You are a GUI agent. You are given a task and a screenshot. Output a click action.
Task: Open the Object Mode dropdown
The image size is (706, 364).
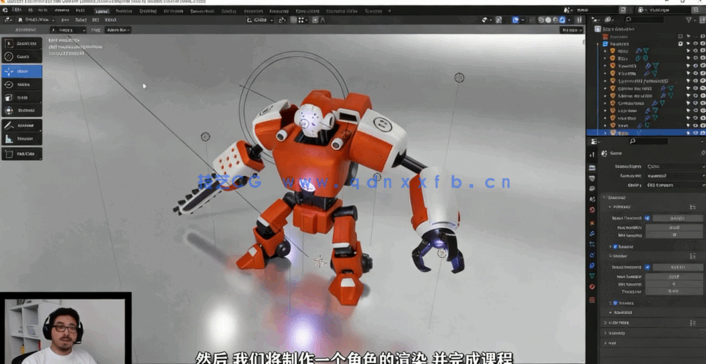point(35,20)
